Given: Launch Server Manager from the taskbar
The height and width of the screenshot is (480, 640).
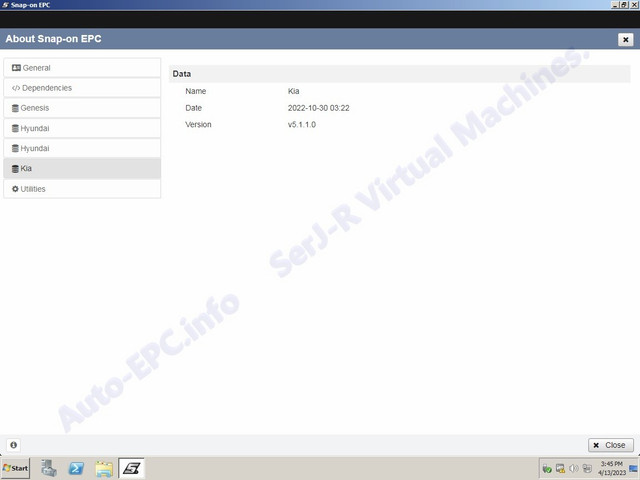Looking at the screenshot, I should (49, 468).
